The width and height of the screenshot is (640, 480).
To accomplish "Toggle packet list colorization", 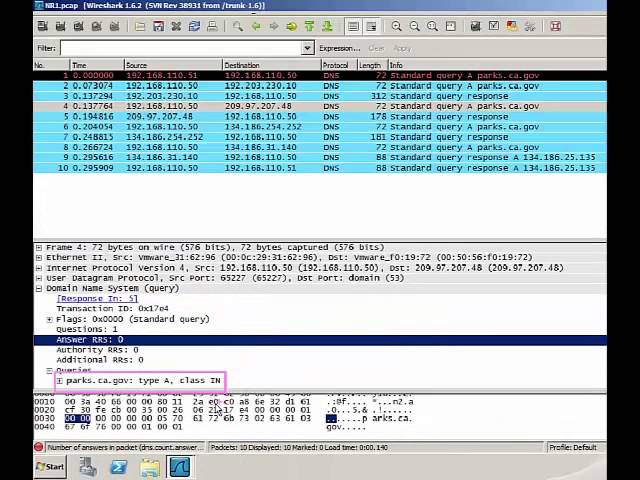I will (353, 27).
